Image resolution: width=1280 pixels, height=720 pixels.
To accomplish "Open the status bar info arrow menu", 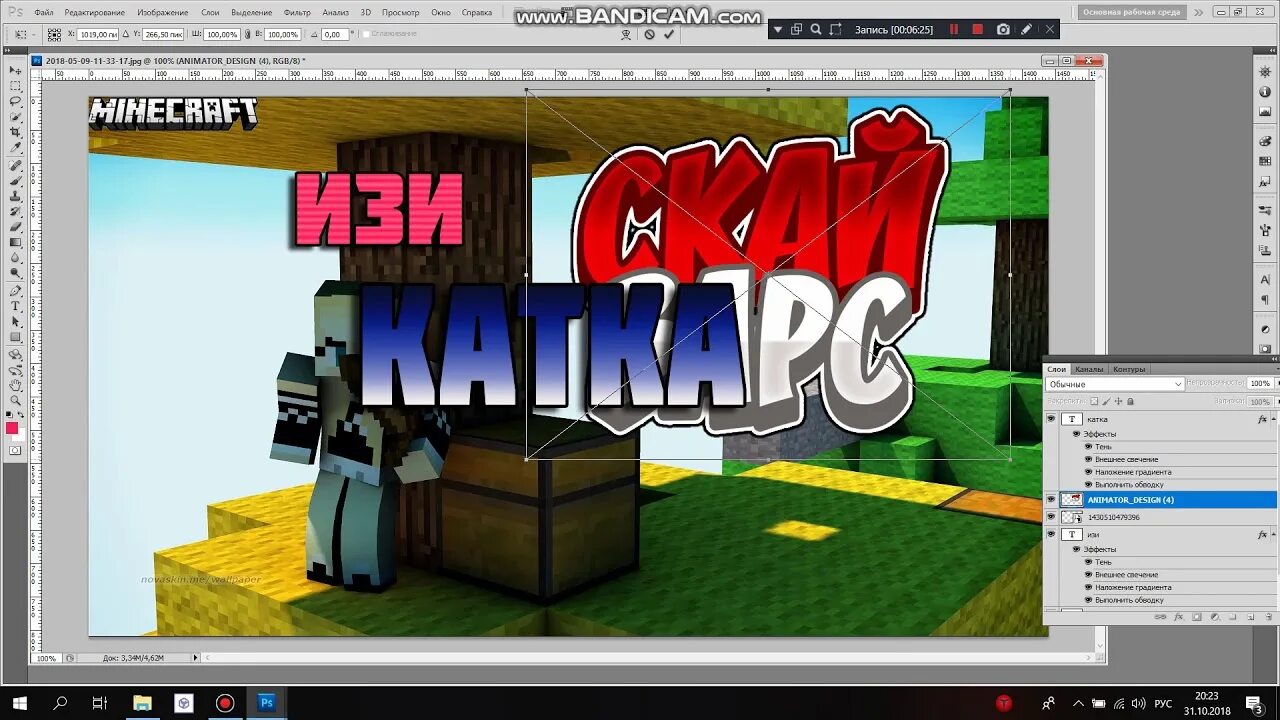I will [195, 658].
